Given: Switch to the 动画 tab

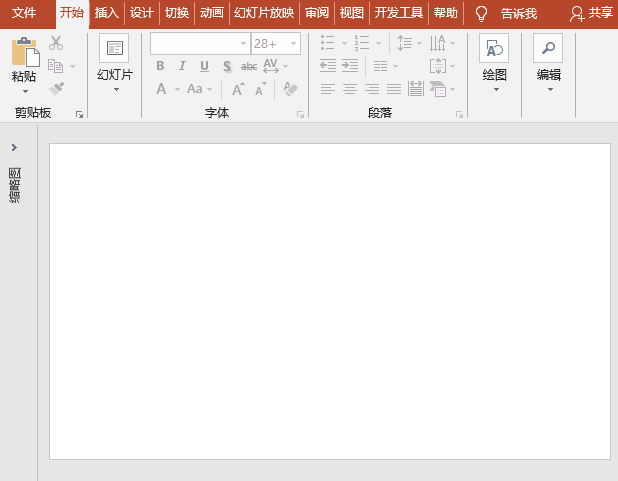Looking at the screenshot, I should click(x=212, y=13).
